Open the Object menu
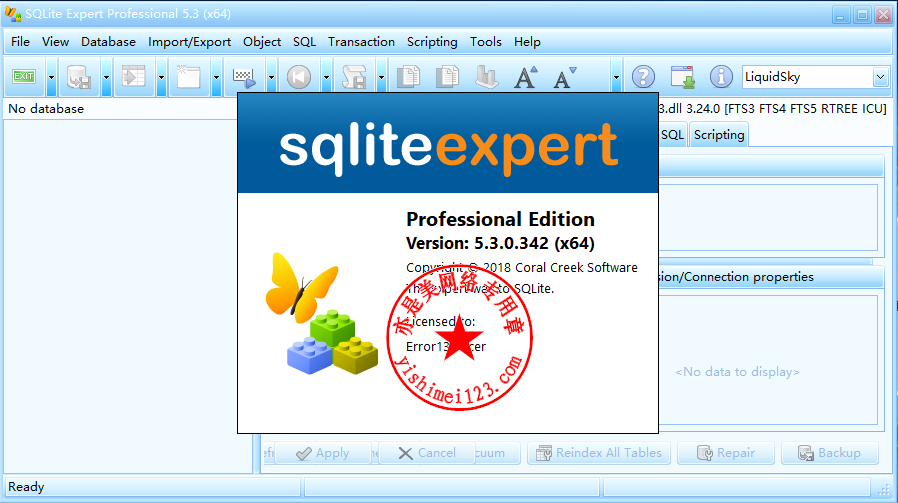Image resolution: width=898 pixels, height=503 pixels. [262, 42]
